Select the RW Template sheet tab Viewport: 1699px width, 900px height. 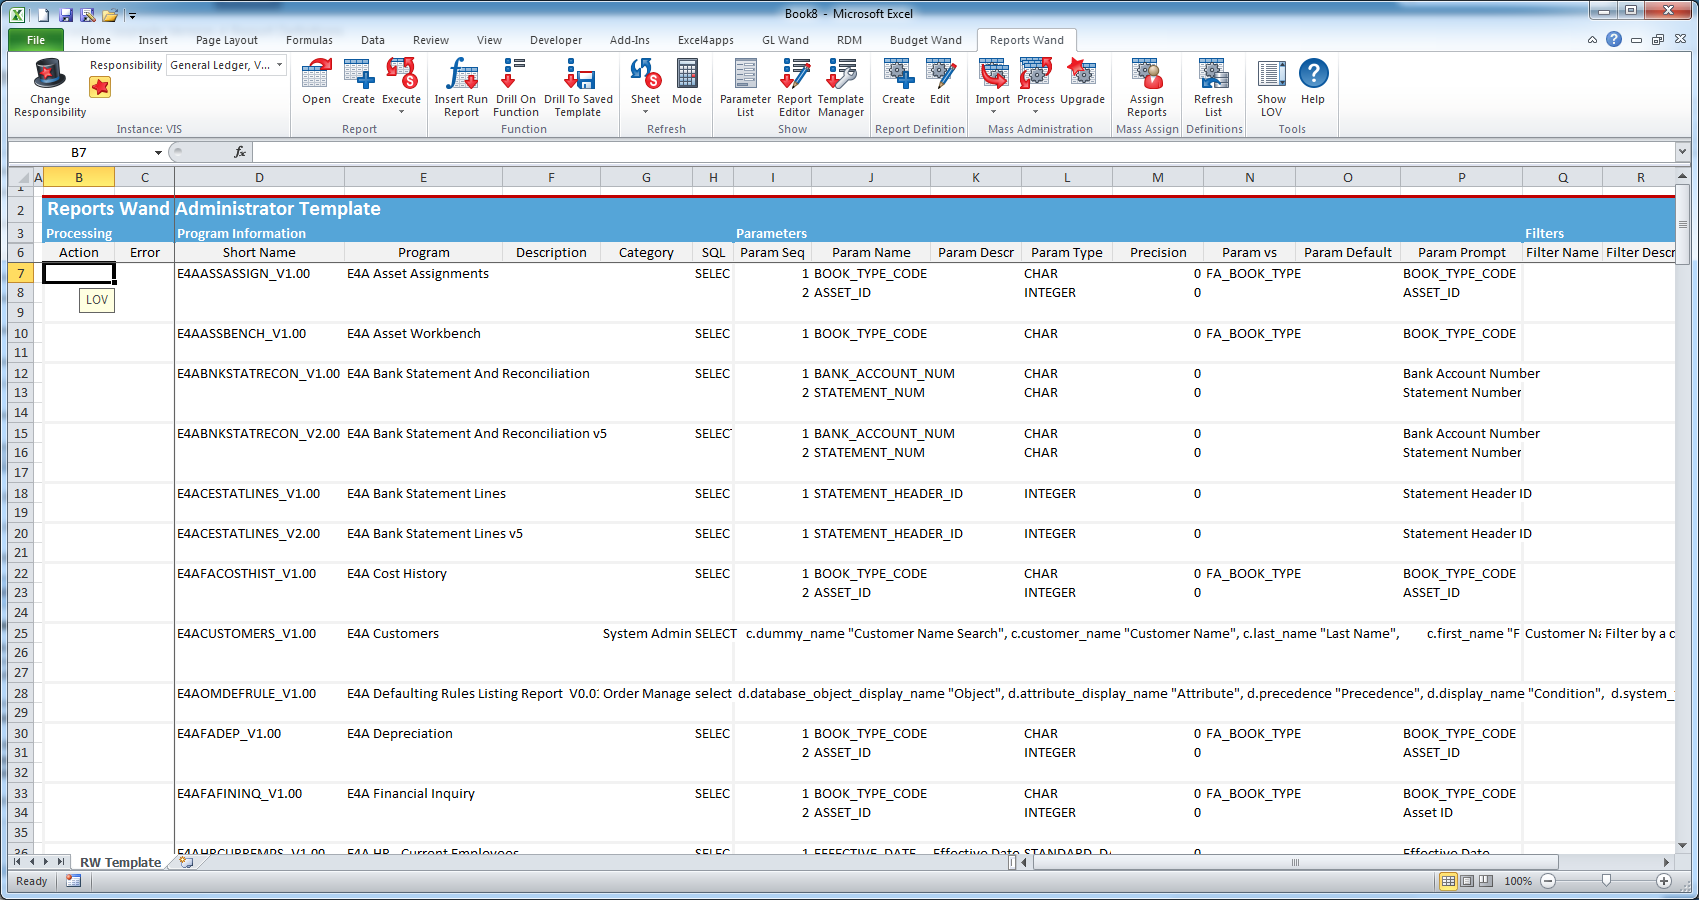coord(120,862)
